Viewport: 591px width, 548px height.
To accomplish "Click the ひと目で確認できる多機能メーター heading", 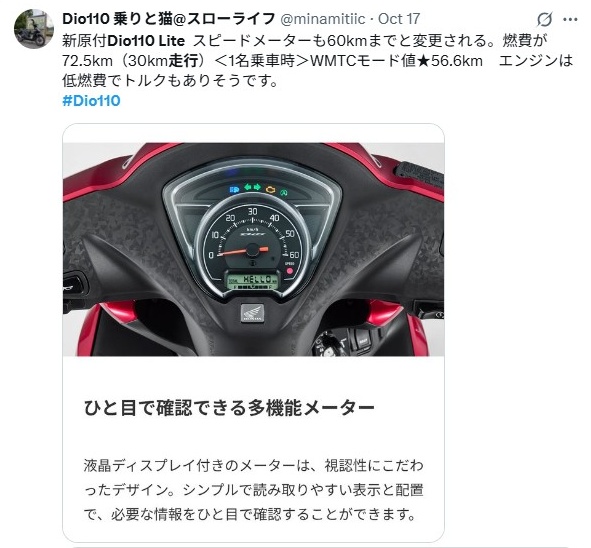I will click(229, 408).
